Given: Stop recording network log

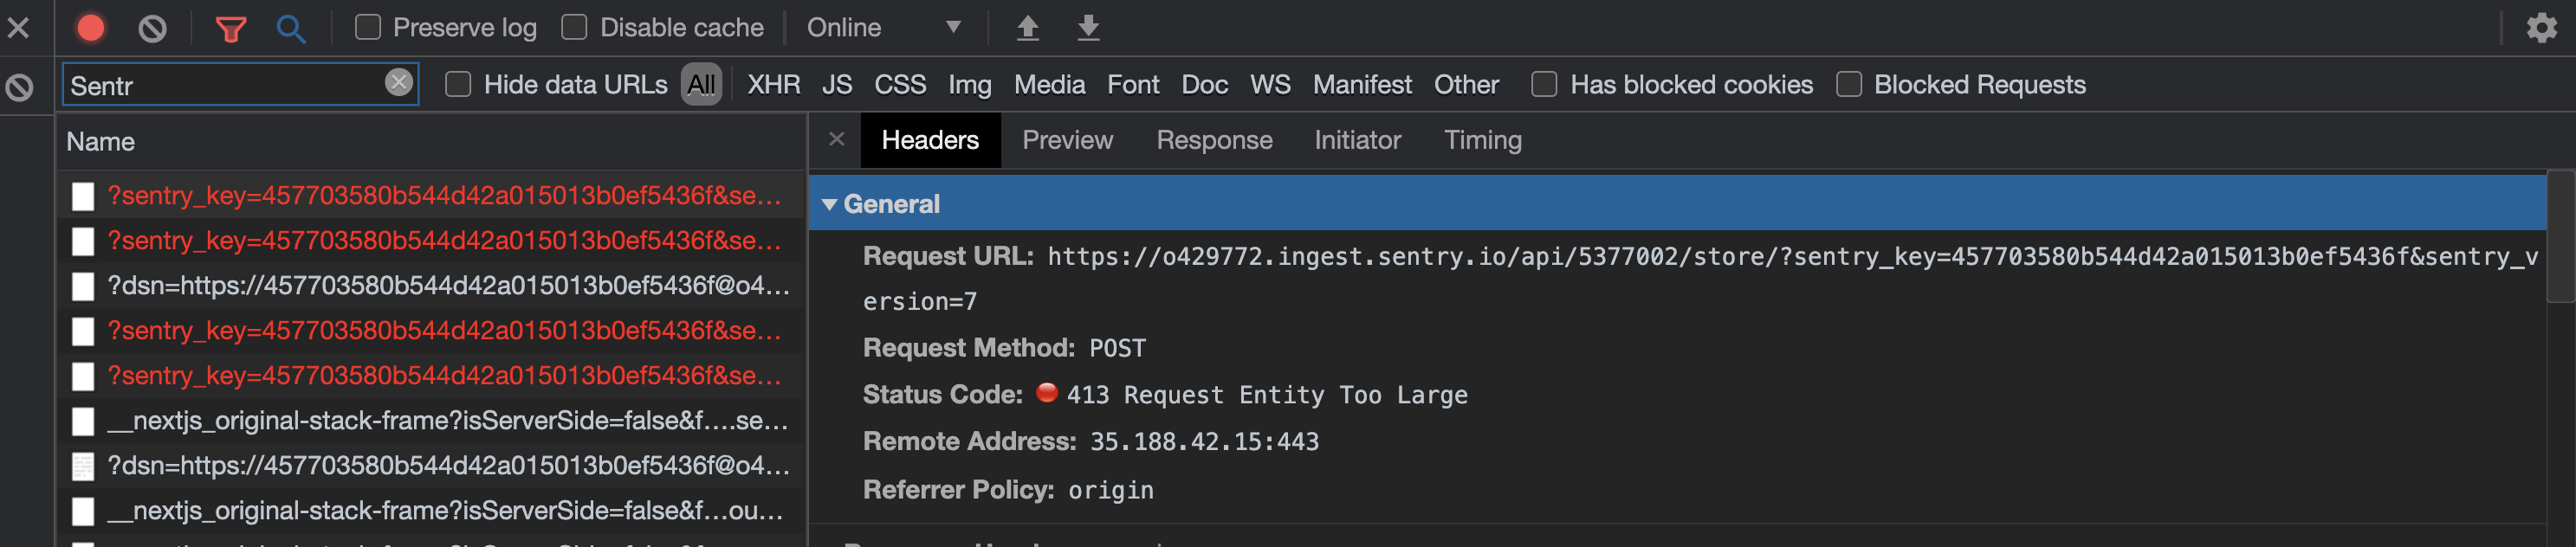Looking at the screenshot, I should 91,27.
